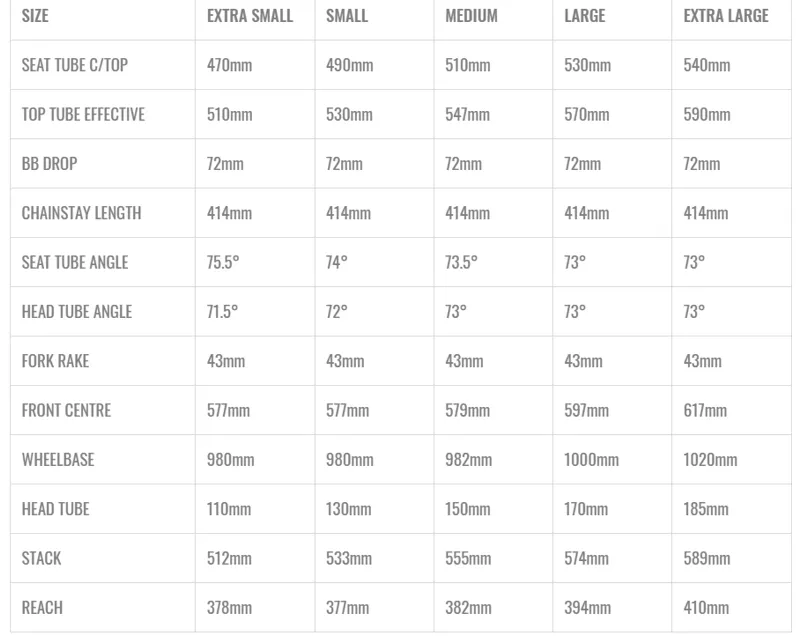Select the TOP TUBE EFFECTIVE row label
The height and width of the screenshot is (643, 800).
(x=83, y=114)
